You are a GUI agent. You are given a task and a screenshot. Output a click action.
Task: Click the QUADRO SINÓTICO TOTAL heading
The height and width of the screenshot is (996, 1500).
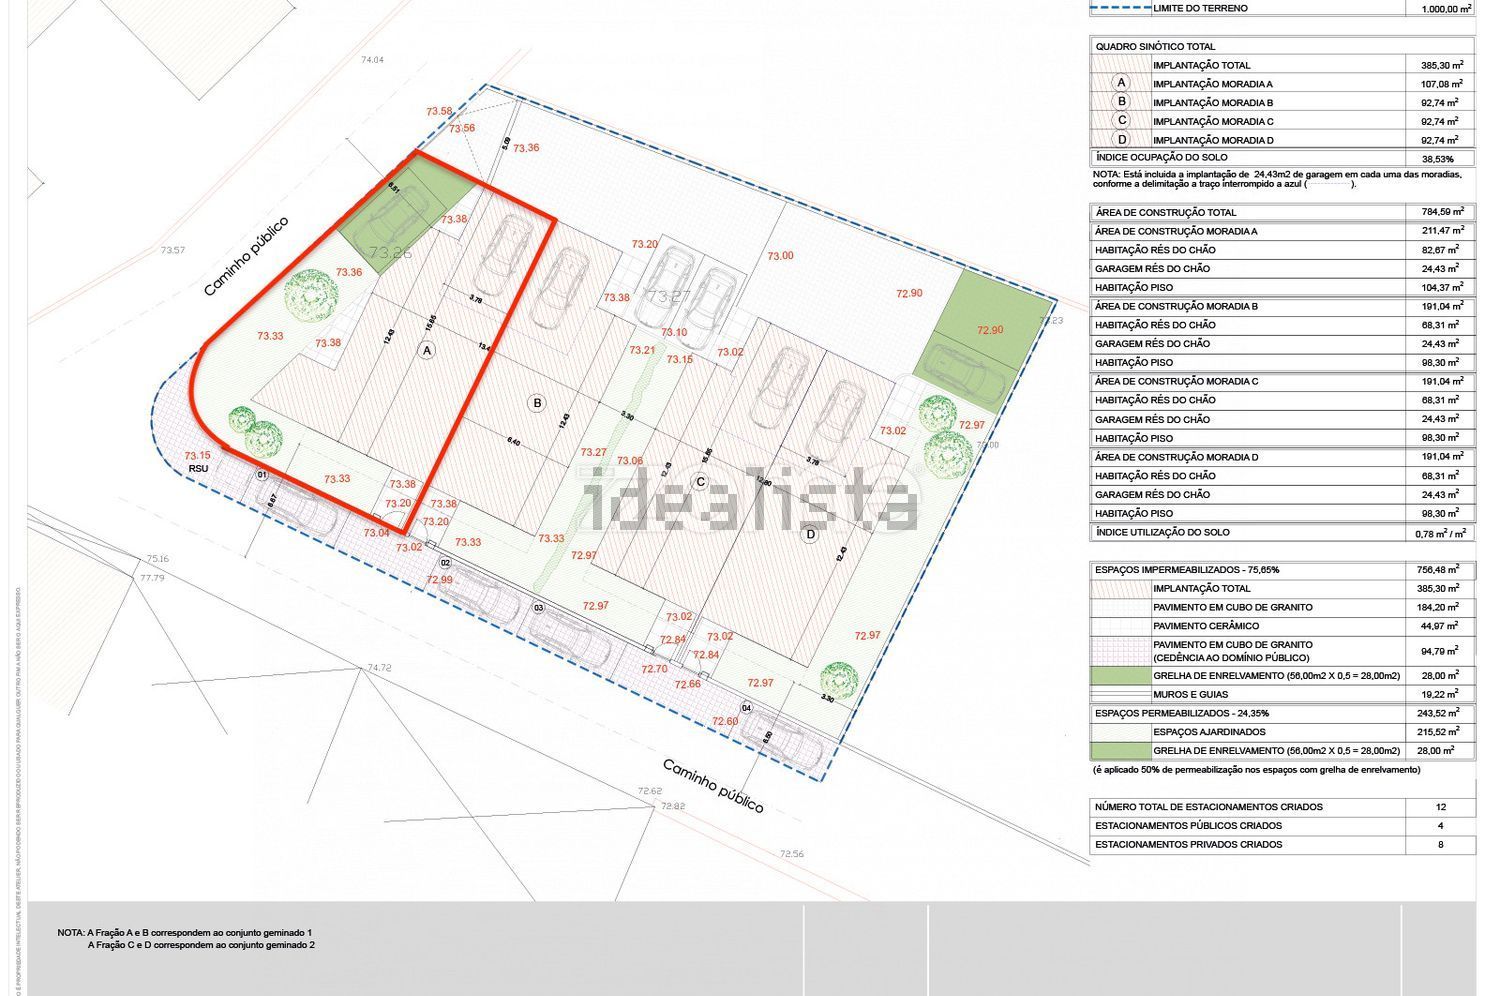click(1156, 46)
